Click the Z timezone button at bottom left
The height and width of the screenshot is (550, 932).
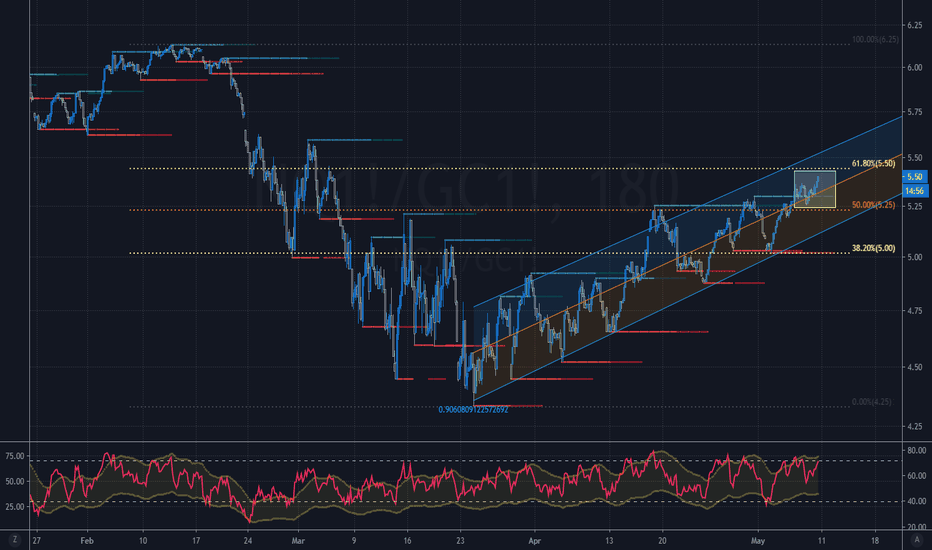14,540
